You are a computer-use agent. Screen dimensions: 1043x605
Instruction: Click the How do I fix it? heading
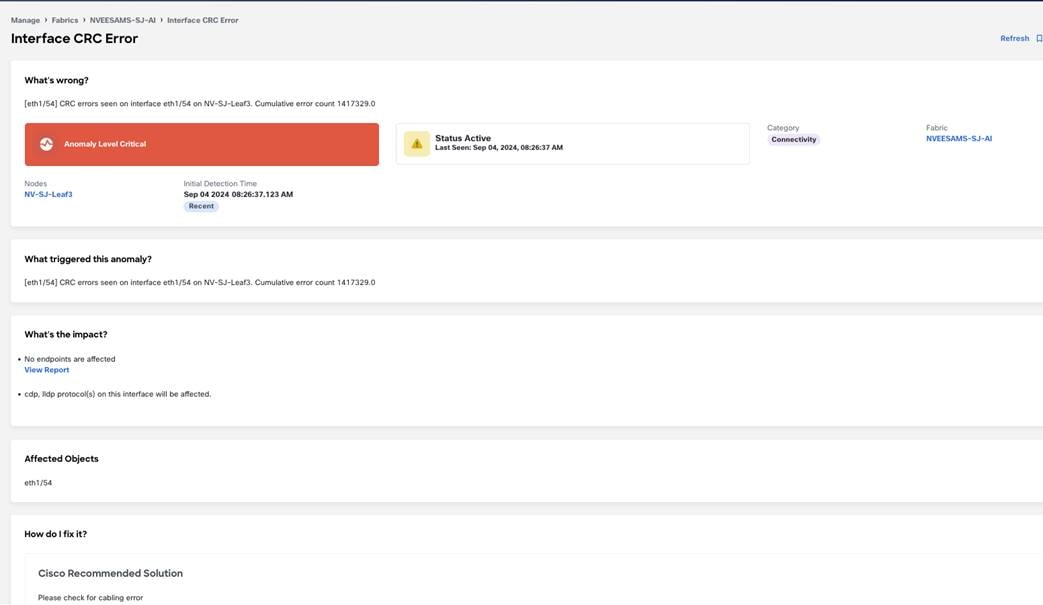coord(55,534)
